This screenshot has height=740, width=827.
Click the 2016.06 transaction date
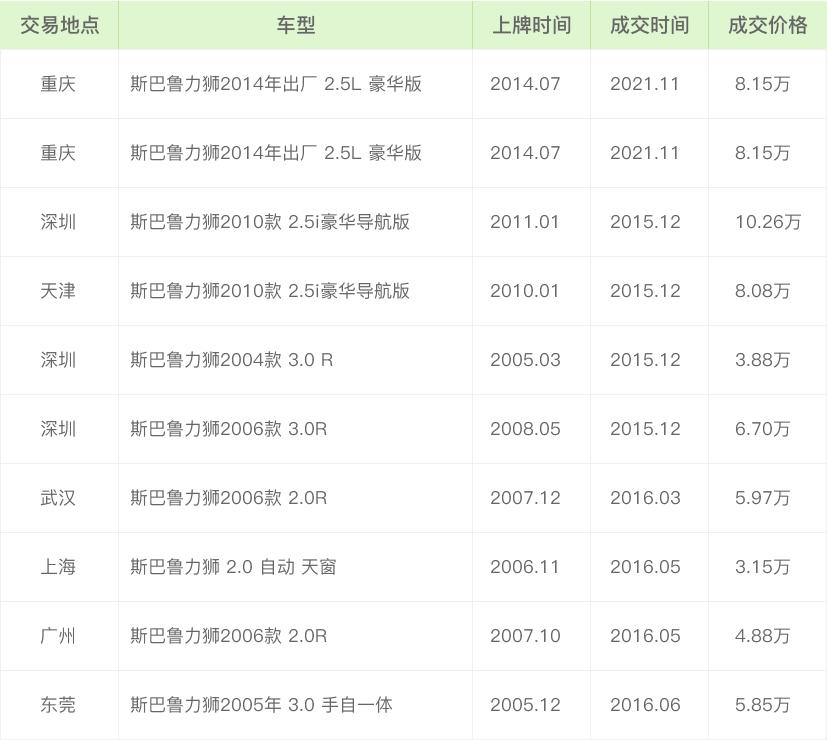coord(645,706)
